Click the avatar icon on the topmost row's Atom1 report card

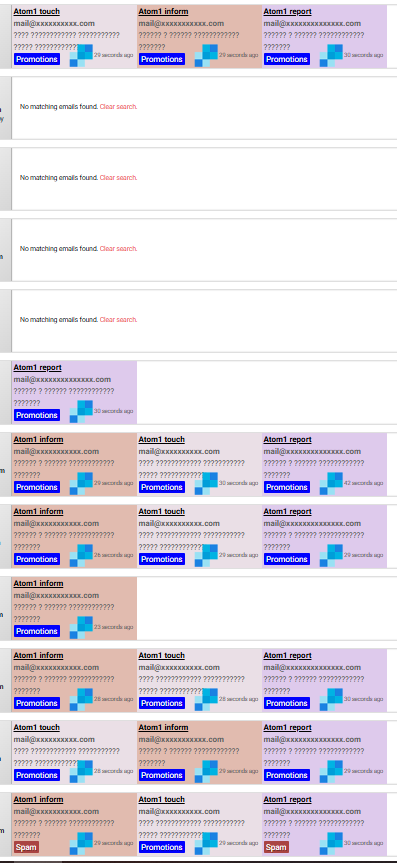click(331, 55)
